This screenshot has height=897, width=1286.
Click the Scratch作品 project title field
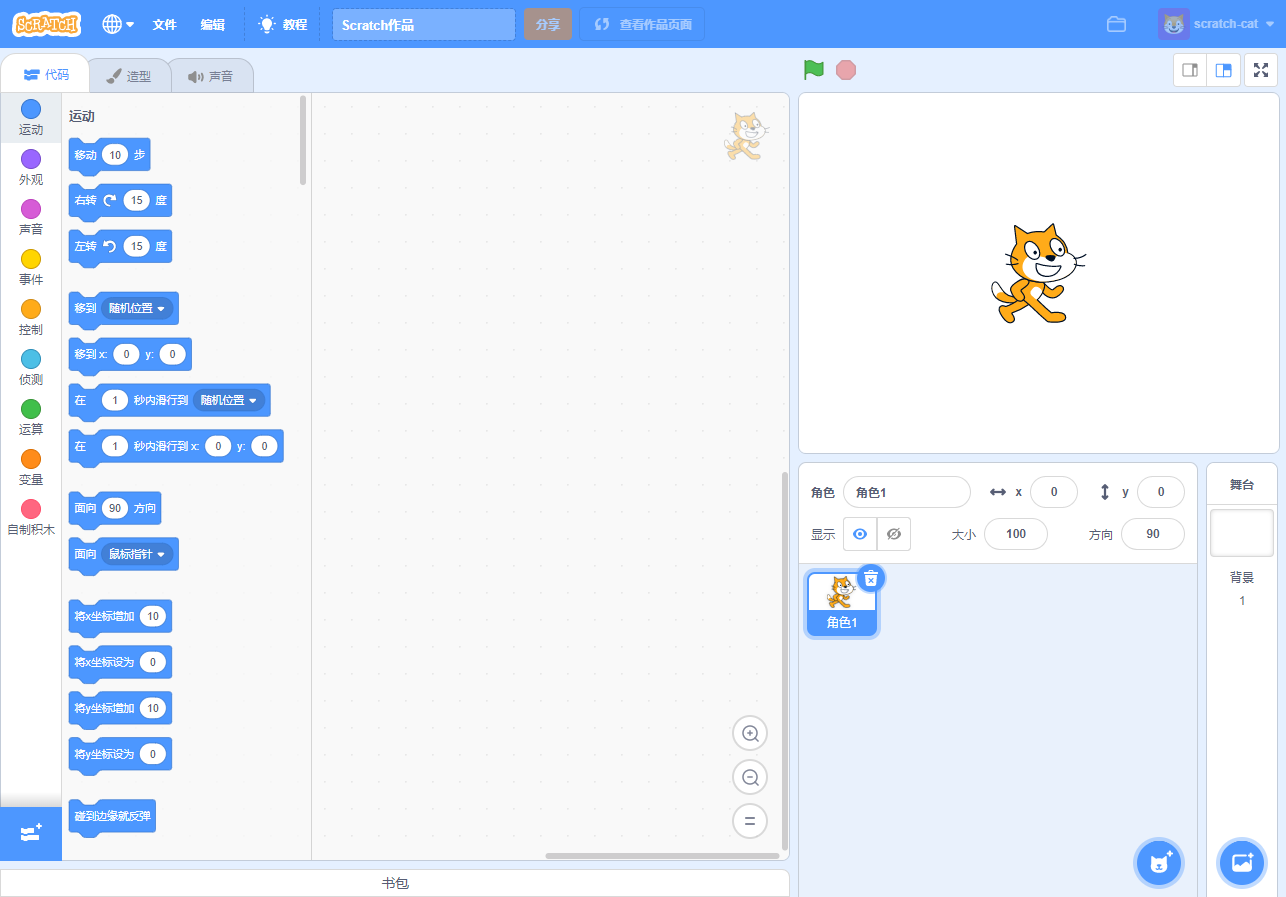[x=424, y=25]
